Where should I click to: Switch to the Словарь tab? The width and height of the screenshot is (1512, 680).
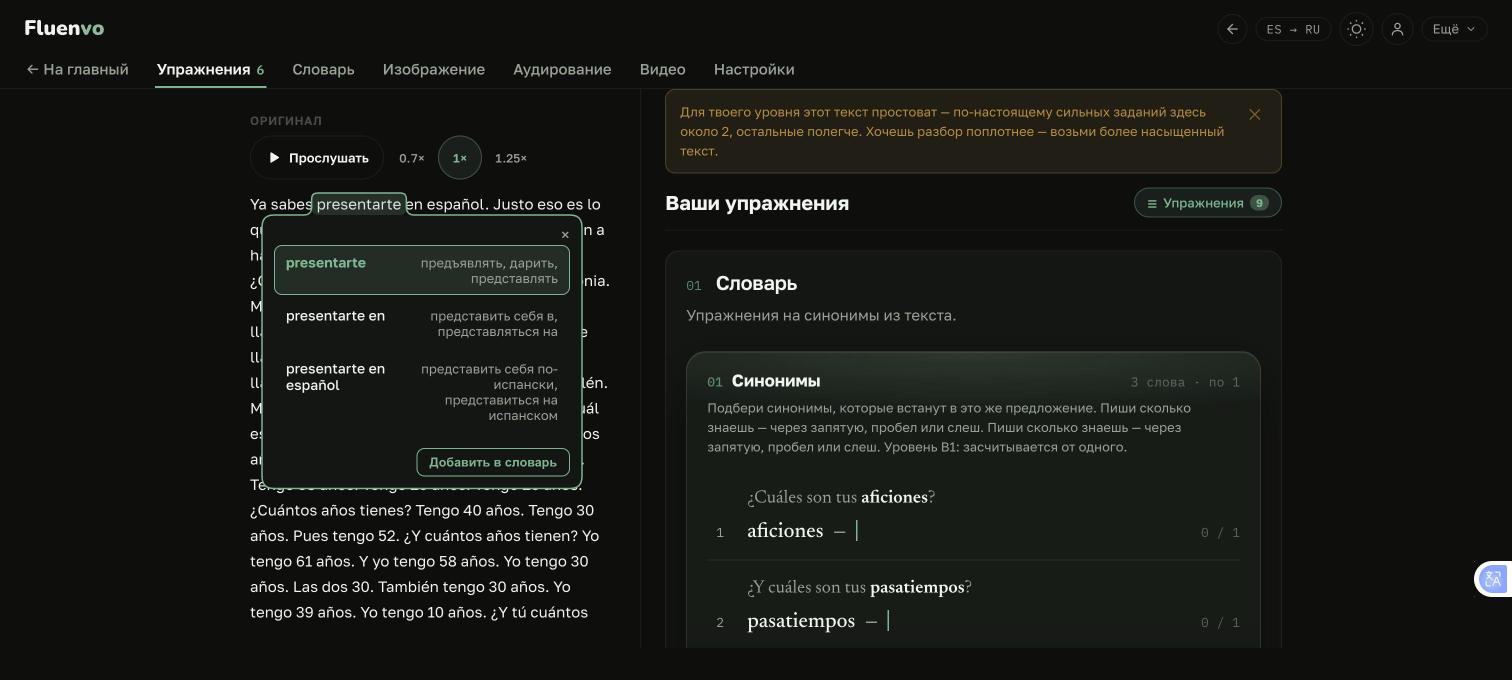pyautogui.click(x=323, y=69)
